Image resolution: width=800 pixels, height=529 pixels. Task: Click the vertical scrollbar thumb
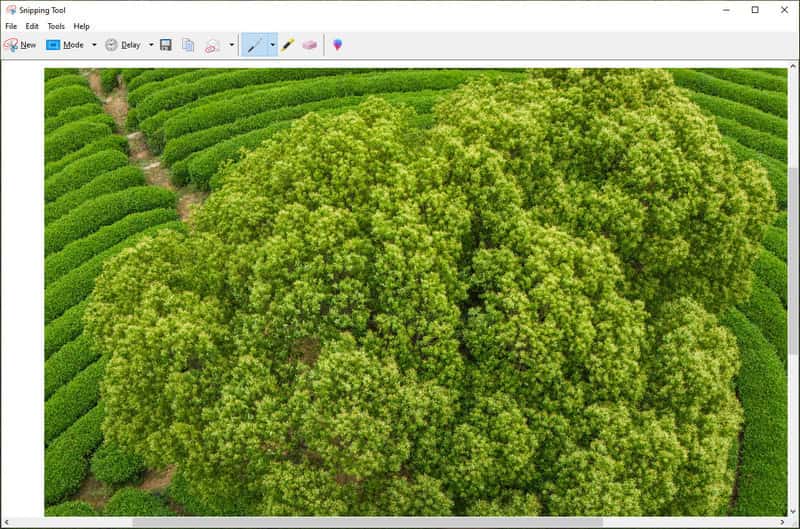793,260
